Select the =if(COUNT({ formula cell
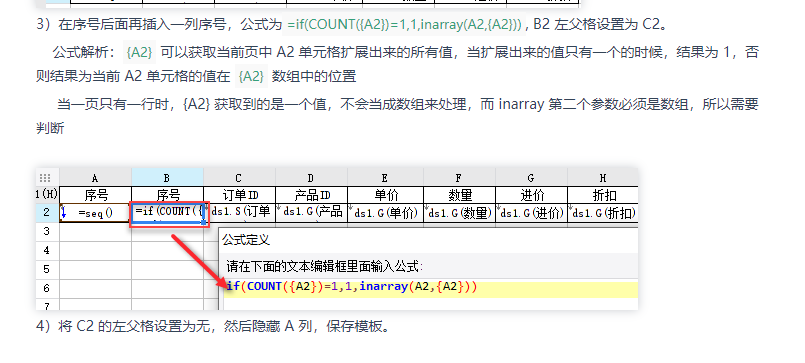 [168, 213]
